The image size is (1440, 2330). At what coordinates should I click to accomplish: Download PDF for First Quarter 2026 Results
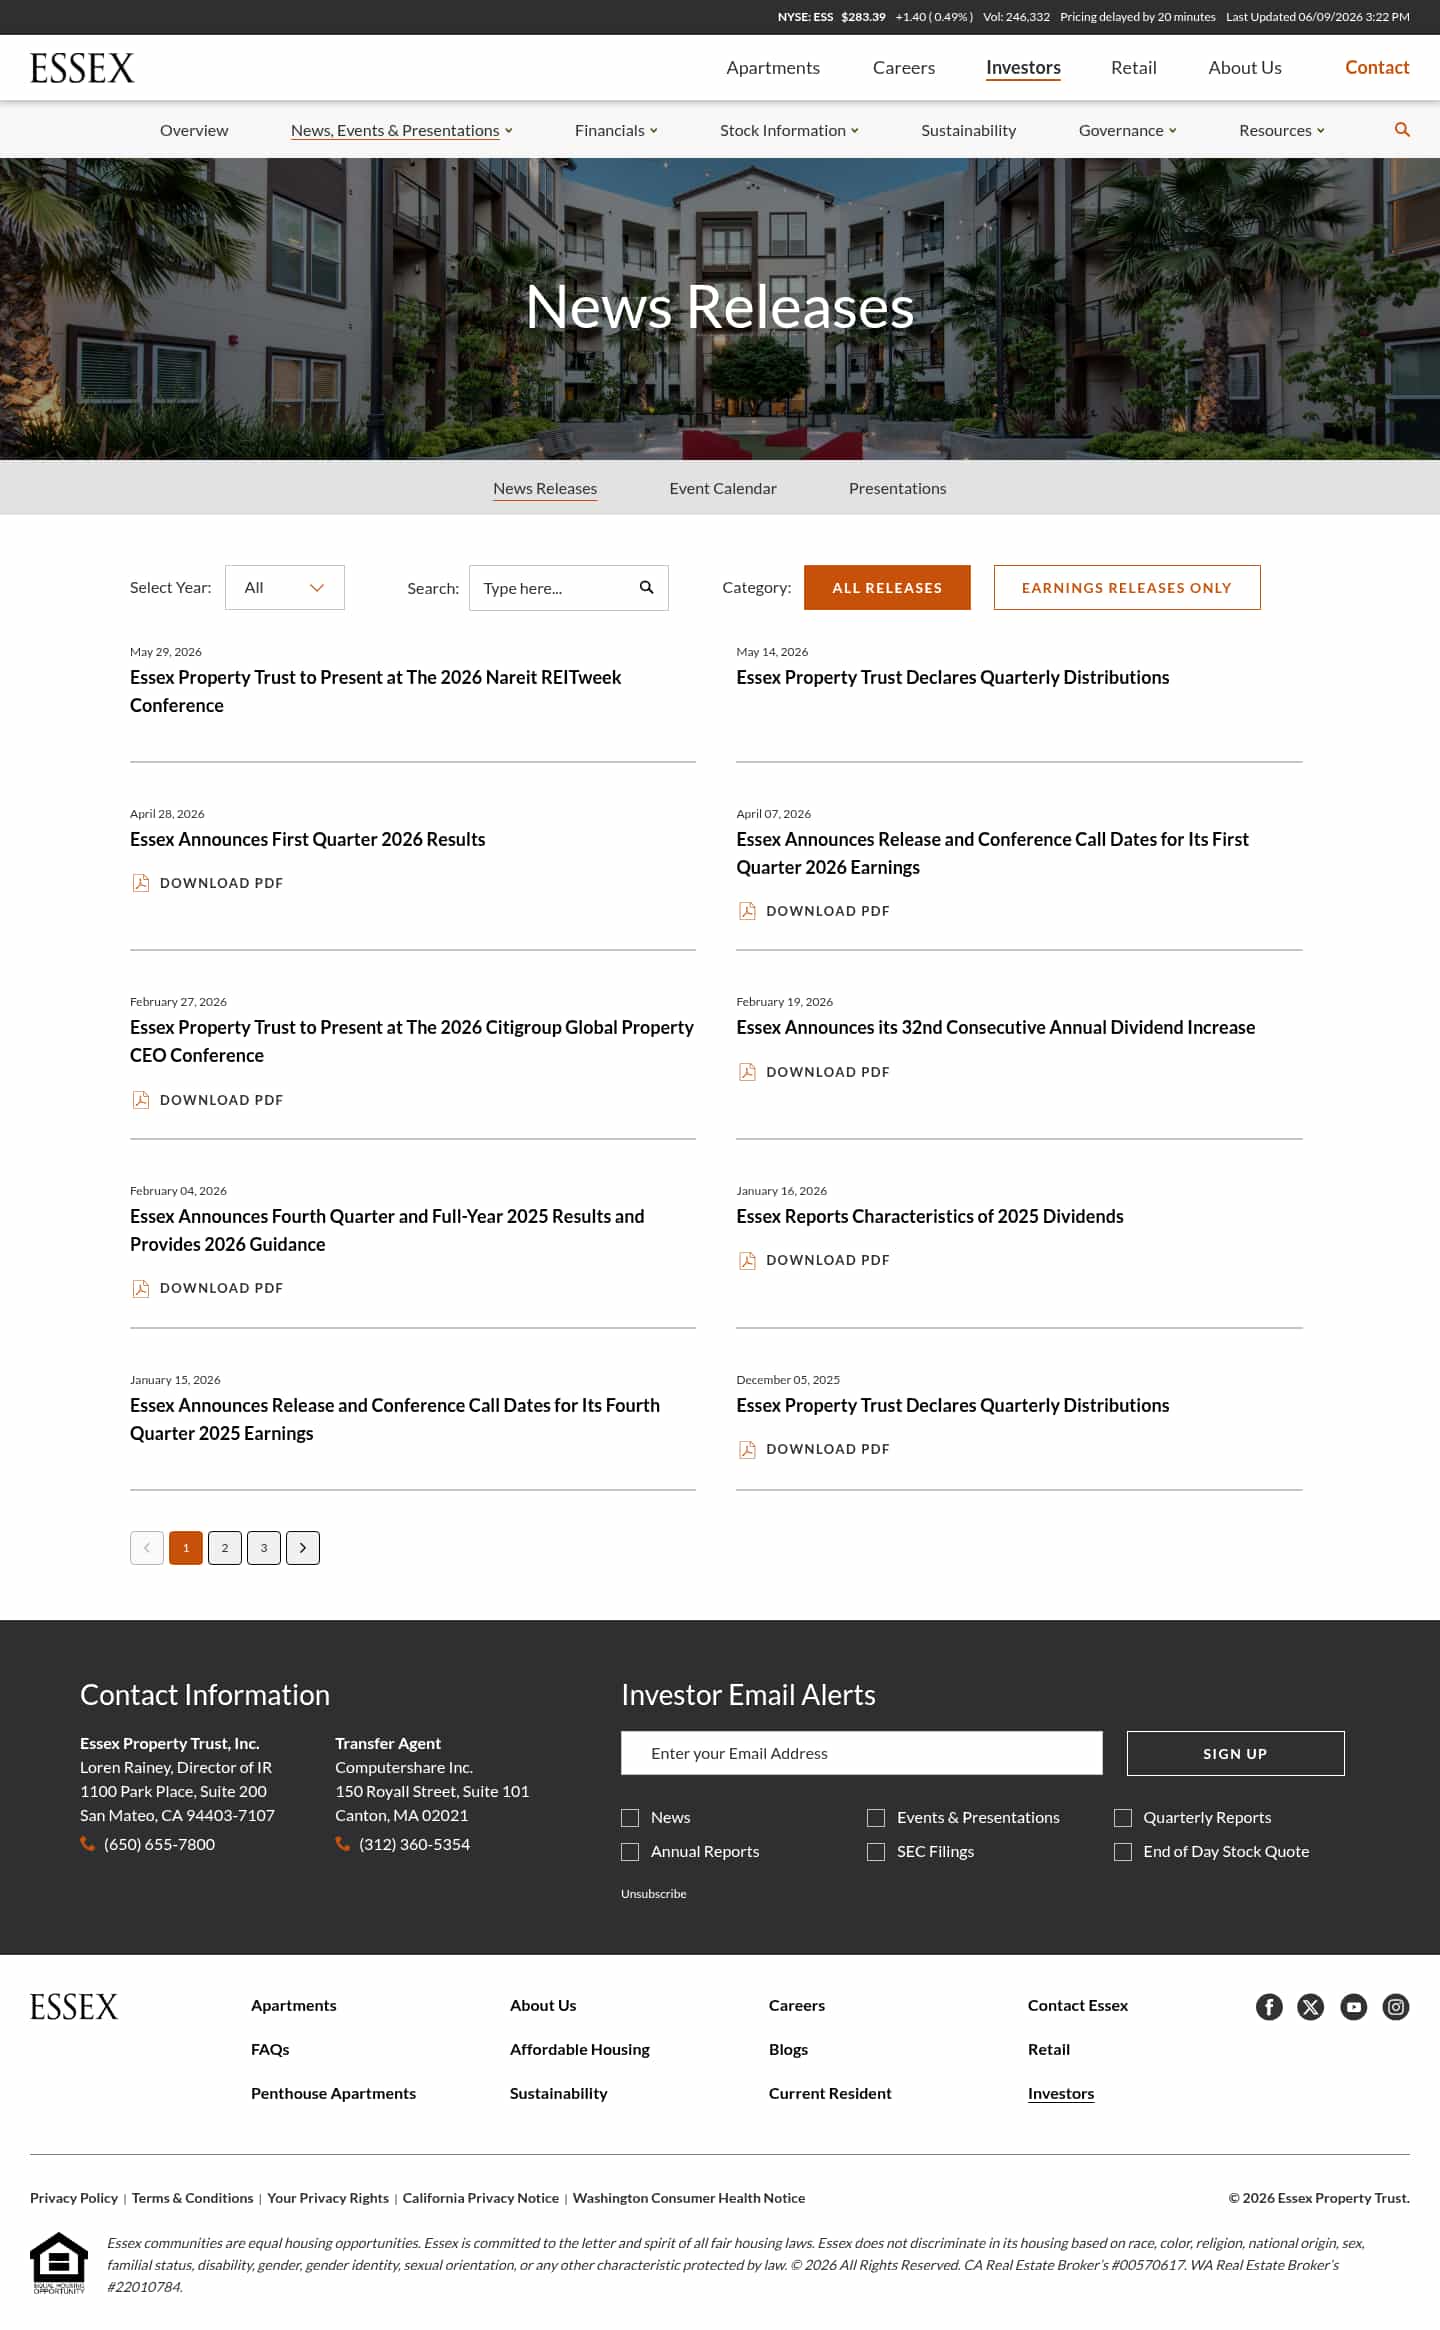click(x=208, y=883)
